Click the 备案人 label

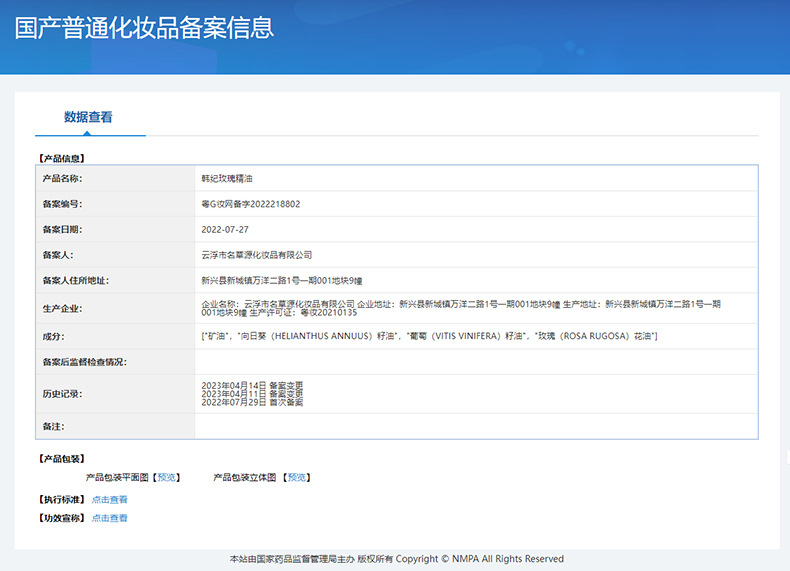click(x=57, y=255)
